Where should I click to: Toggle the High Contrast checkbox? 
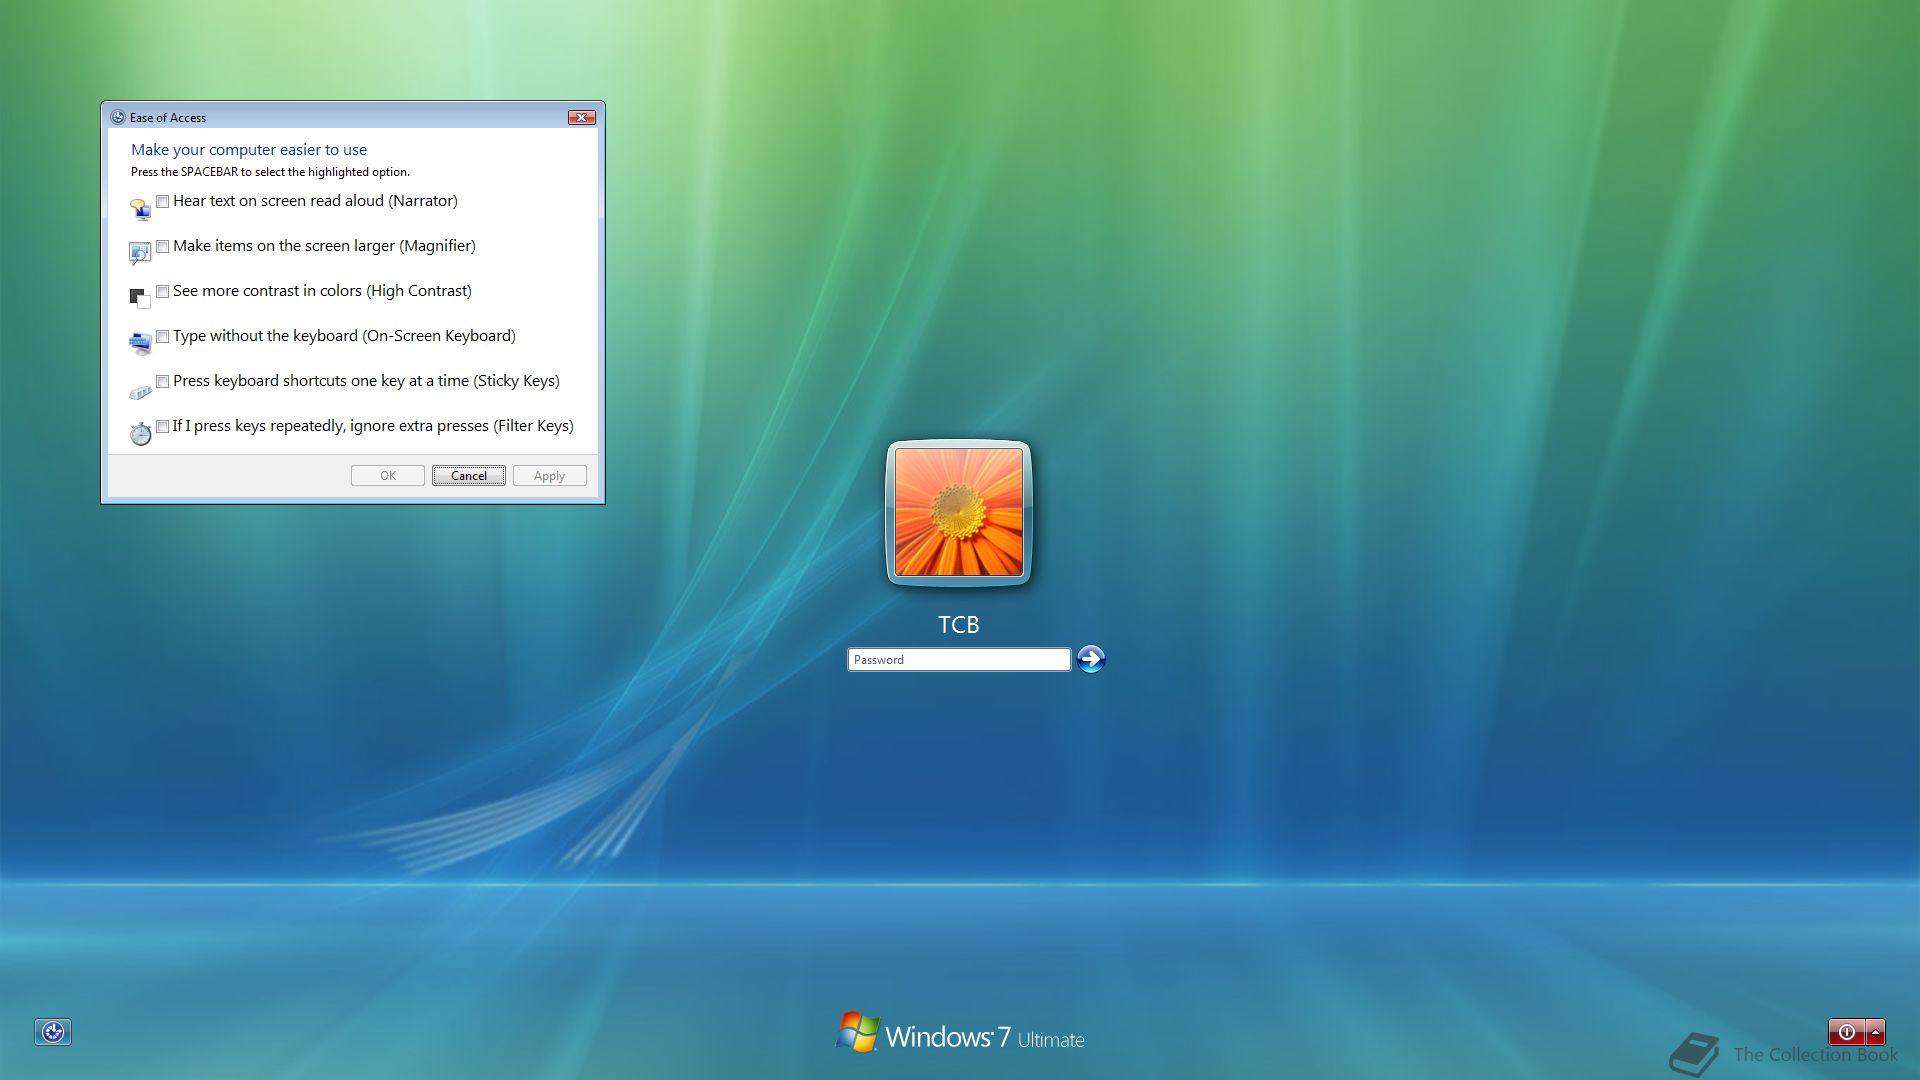point(162,292)
